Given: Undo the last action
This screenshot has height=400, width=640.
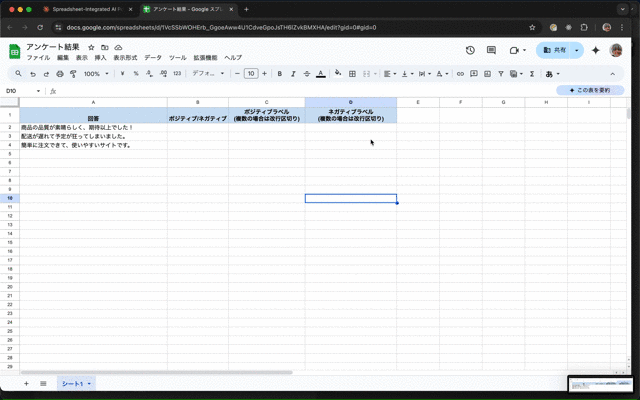Looking at the screenshot, I should (33, 74).
